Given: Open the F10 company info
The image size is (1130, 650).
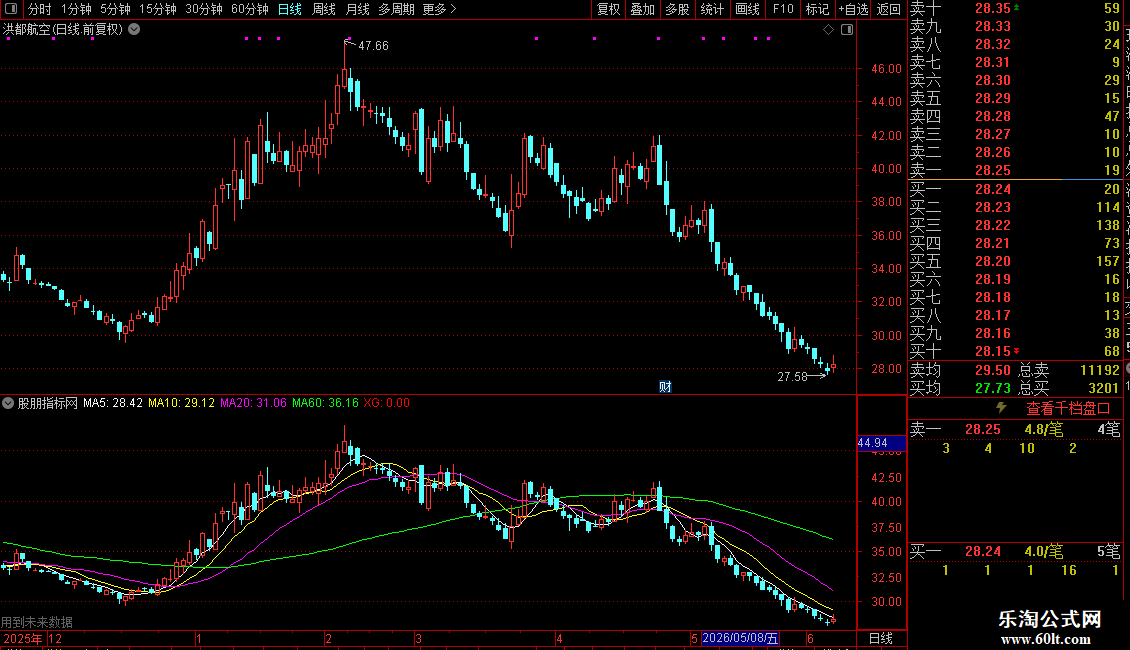Looking at the screenshot, I should pos(783,9).
